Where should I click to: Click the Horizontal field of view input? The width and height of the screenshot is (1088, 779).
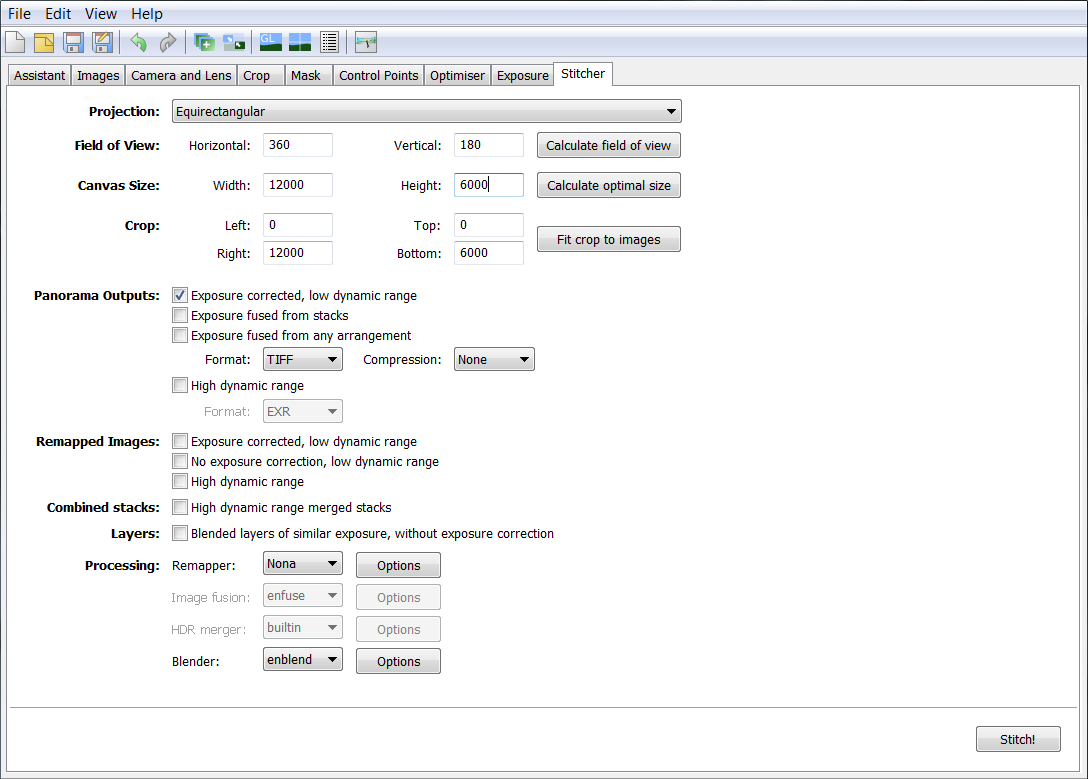(298, 145)
